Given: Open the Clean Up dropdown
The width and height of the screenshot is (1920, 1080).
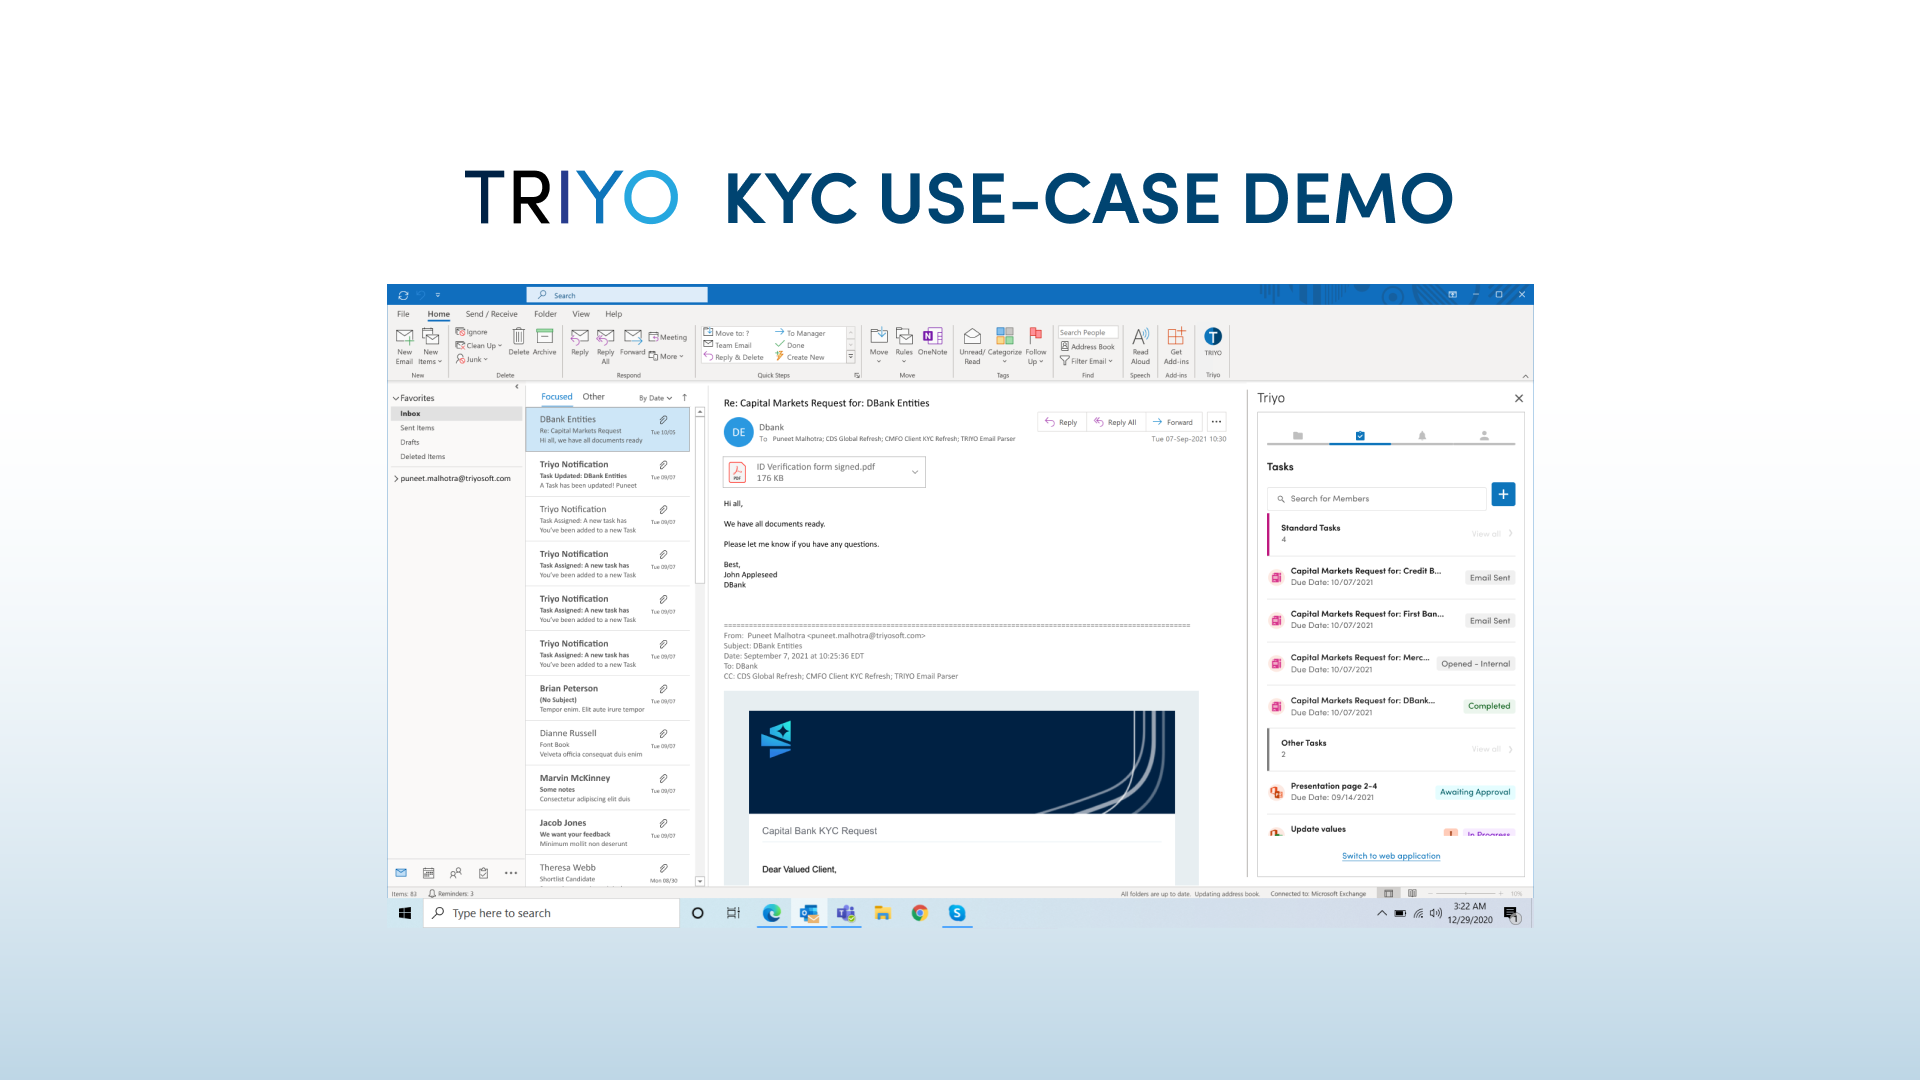Looking at the screenshot, I should 479,345.
